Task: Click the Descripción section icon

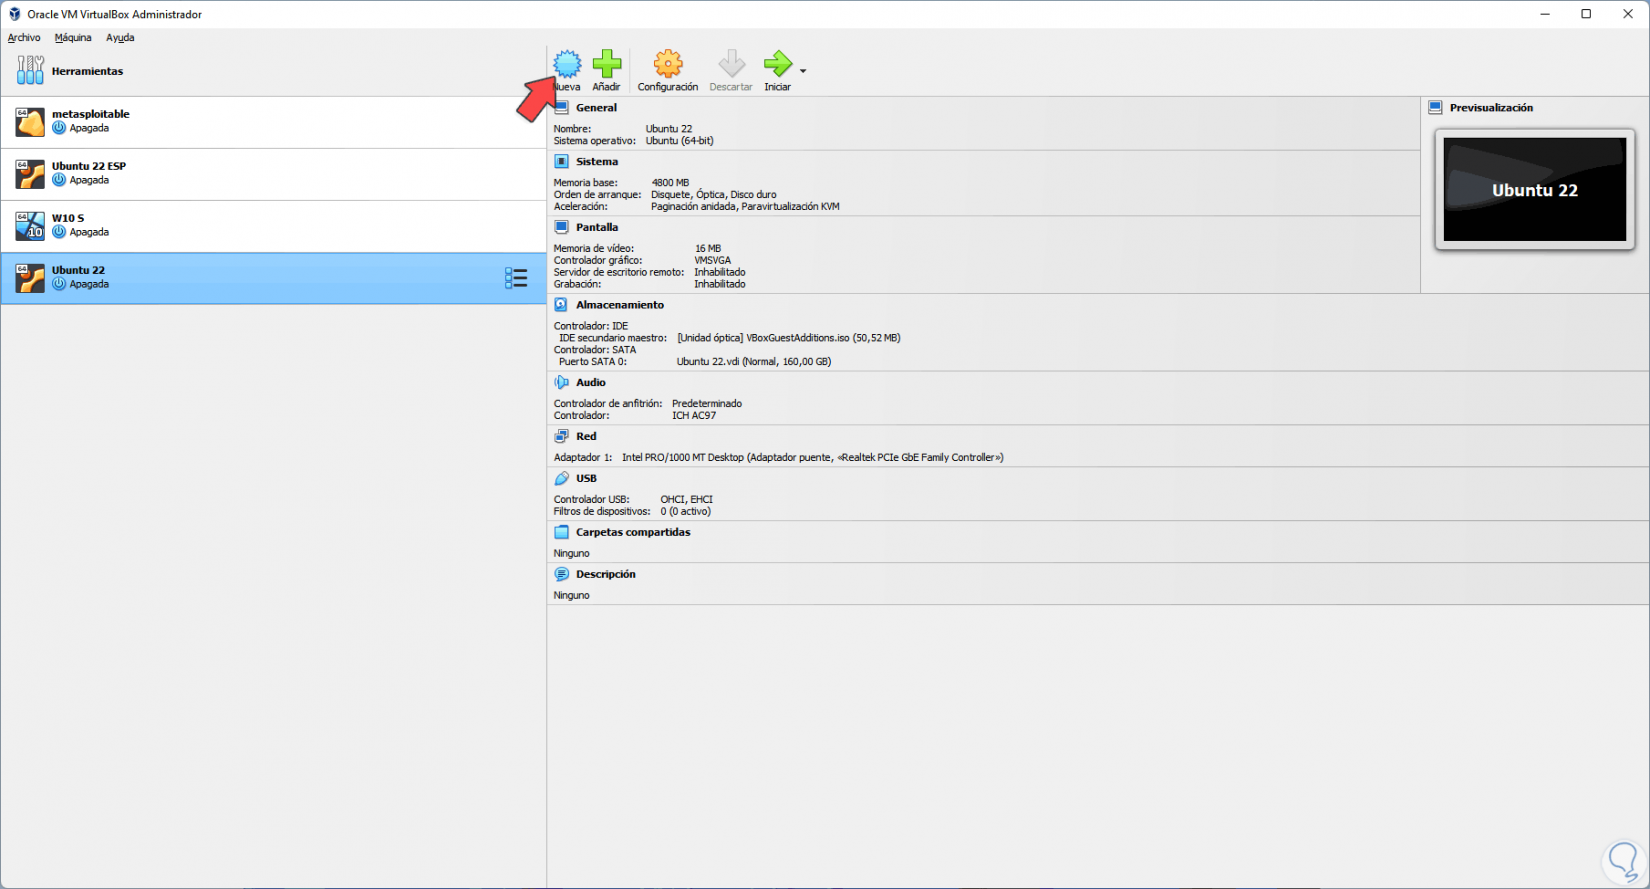Action: click(x=562, y=574)
